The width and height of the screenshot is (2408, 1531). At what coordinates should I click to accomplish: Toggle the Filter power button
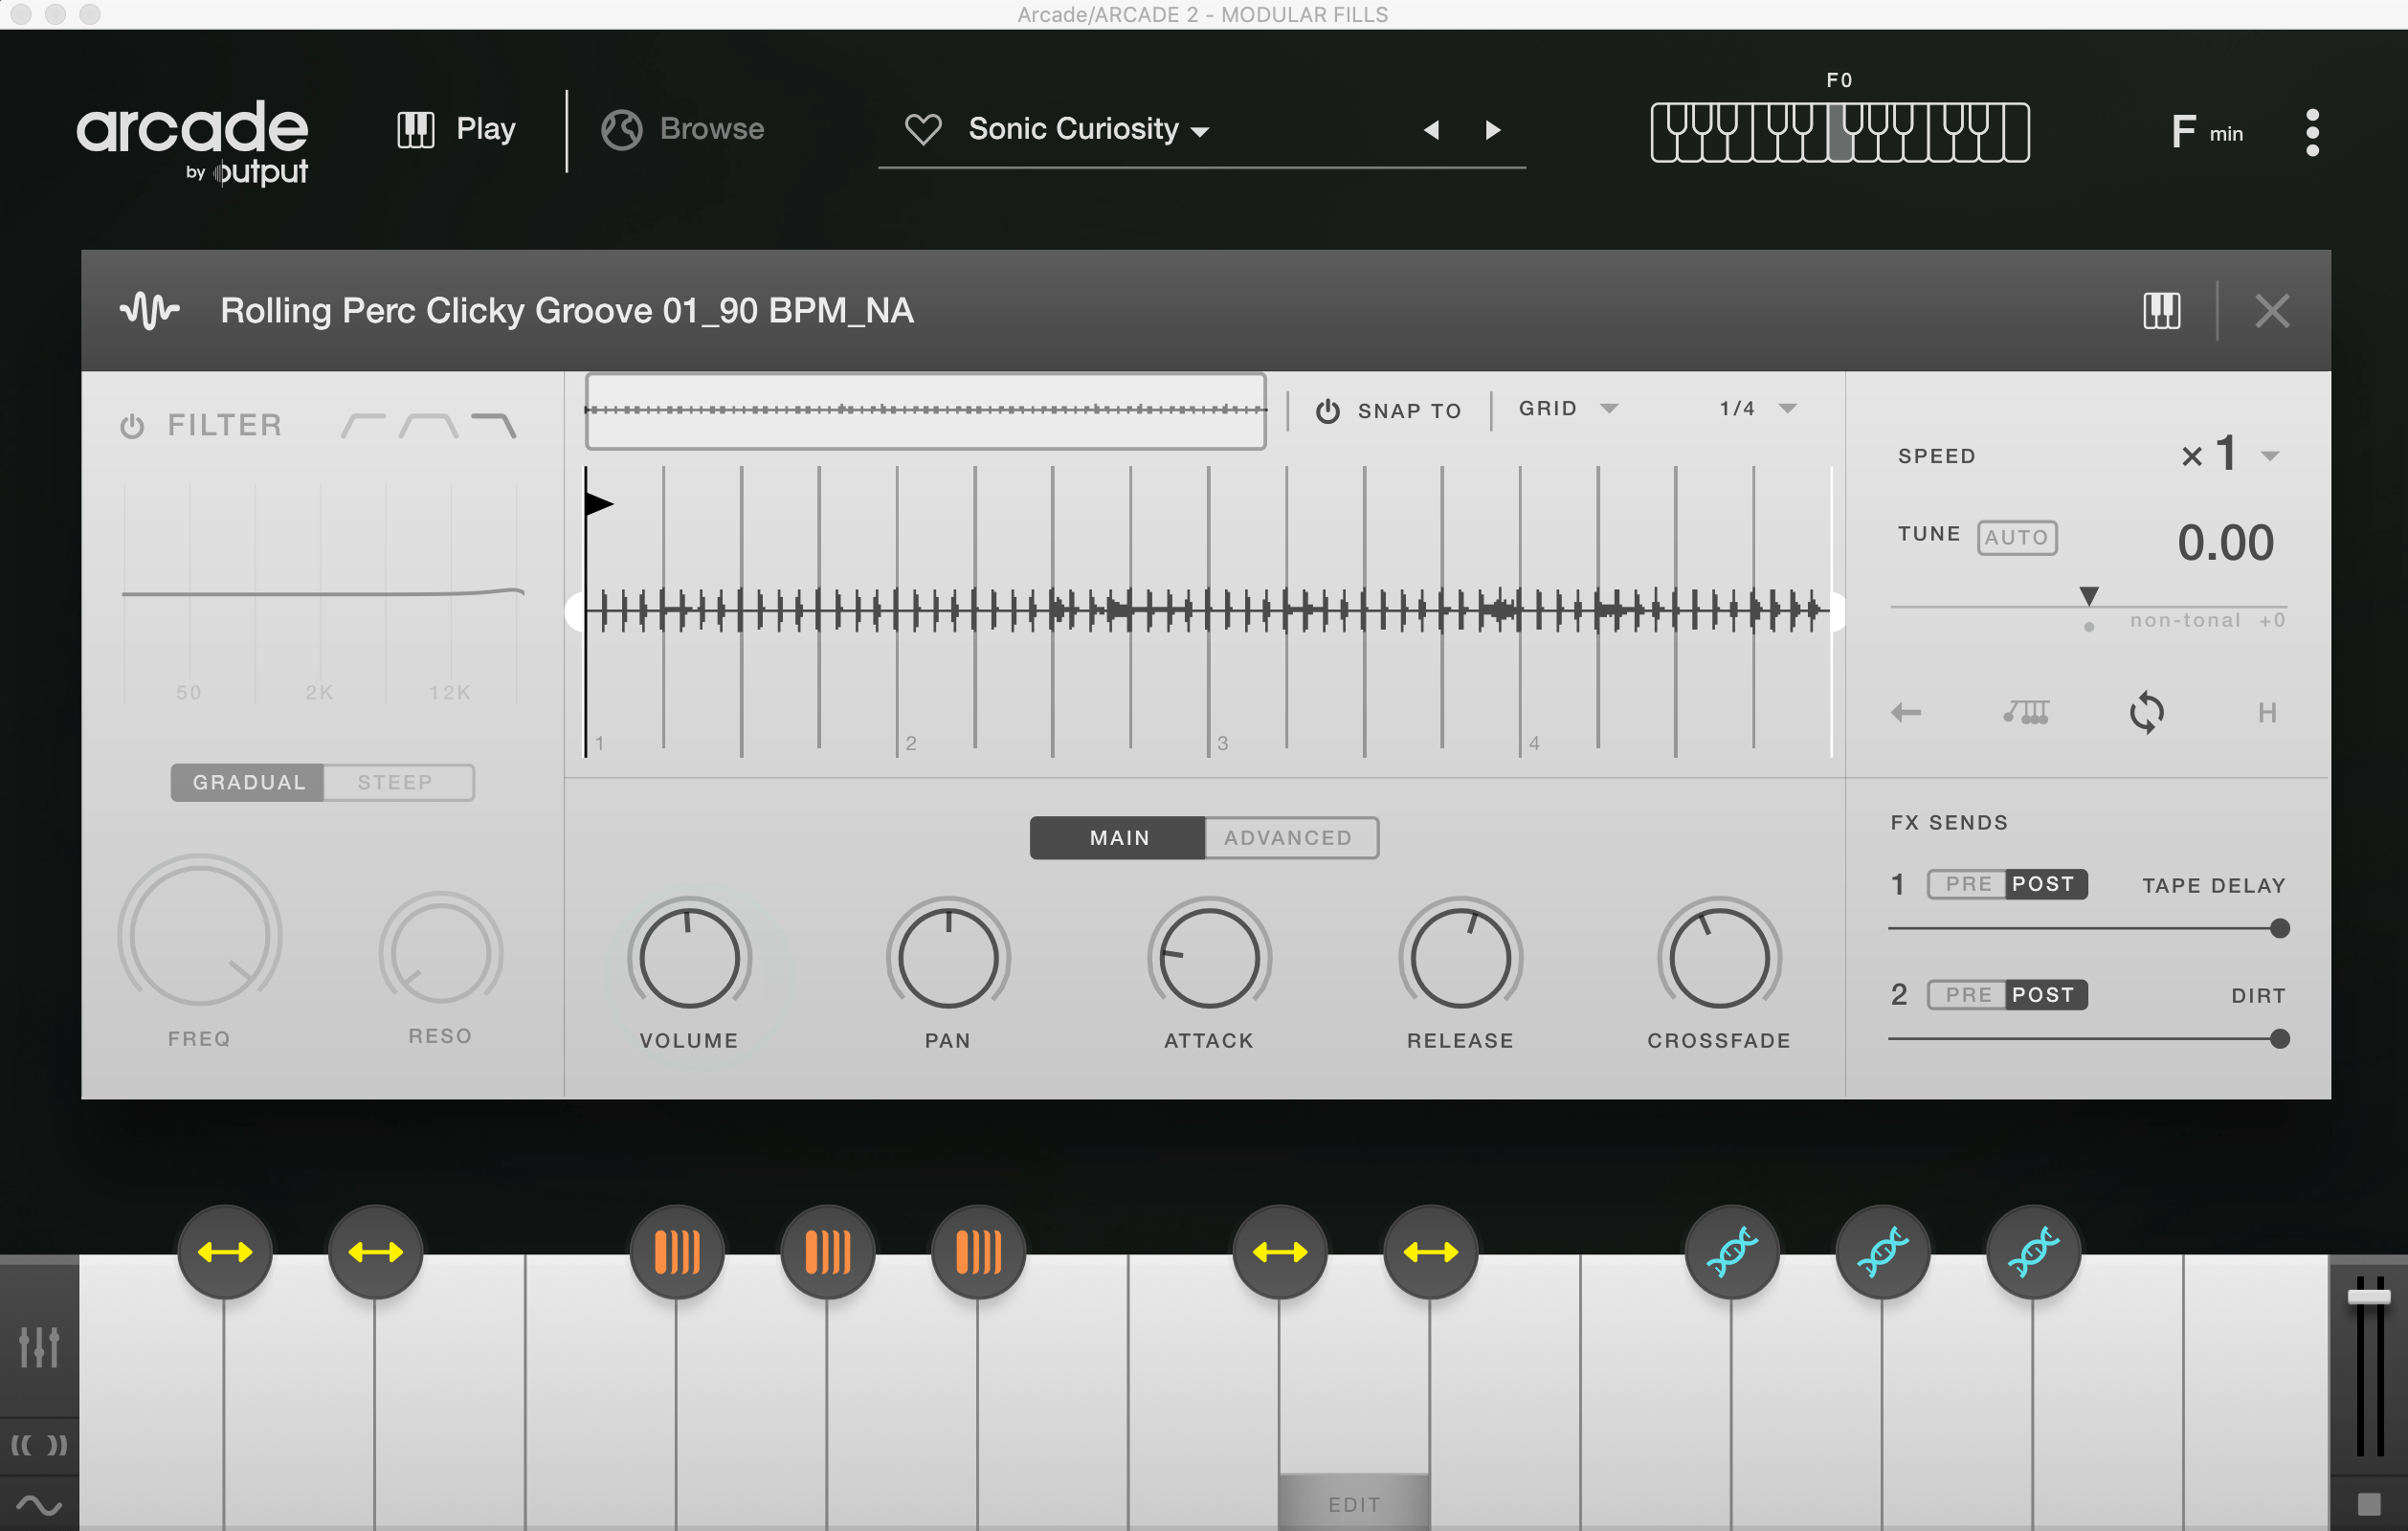[132, 426]
